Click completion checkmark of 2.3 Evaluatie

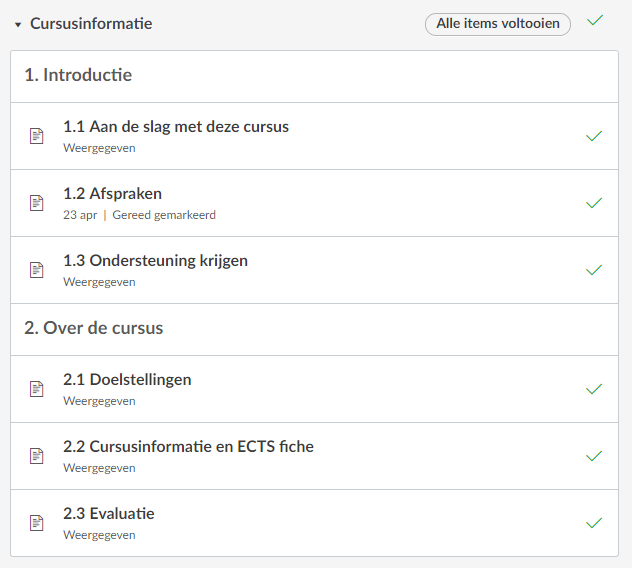[x=594, y=523]
